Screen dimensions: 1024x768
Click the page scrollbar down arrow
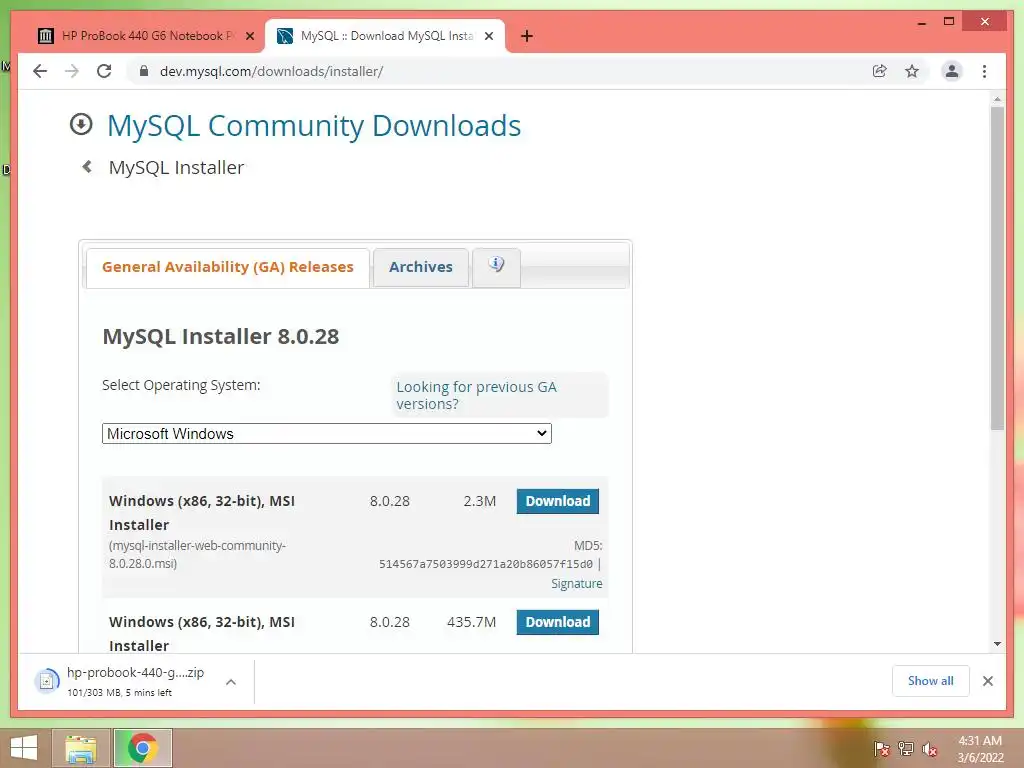pos(997,644)
